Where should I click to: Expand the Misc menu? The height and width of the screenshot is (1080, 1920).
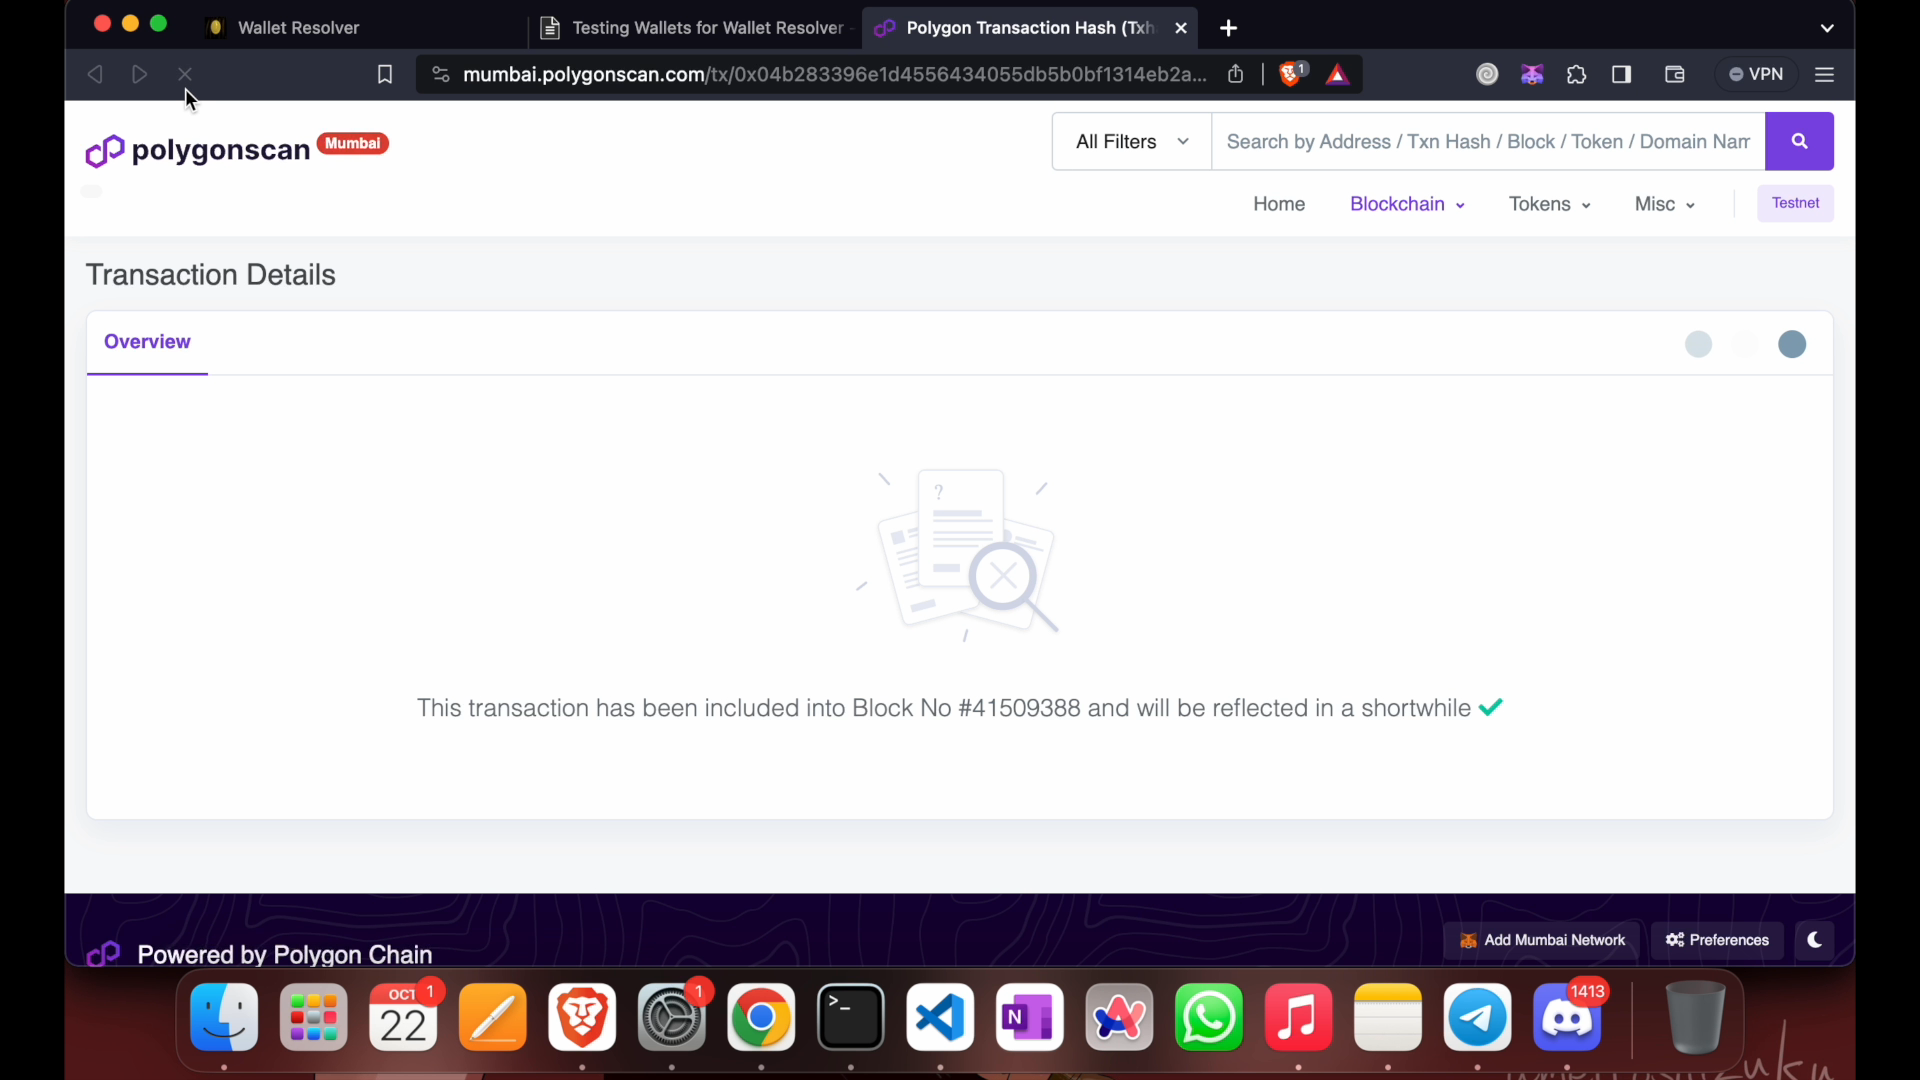coord(1665,204)
